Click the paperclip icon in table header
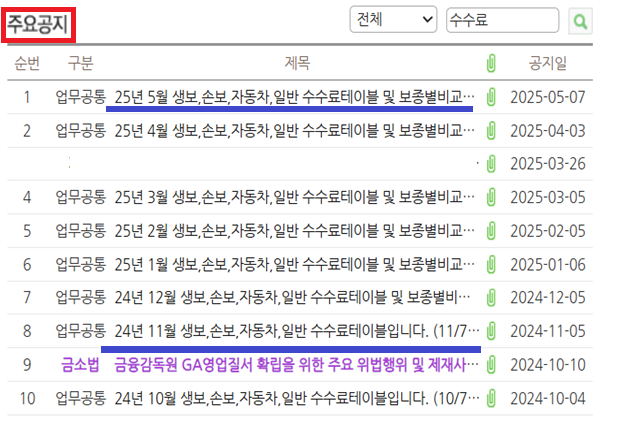The height and width of the screenshot is (423, 624). point(491,63)
